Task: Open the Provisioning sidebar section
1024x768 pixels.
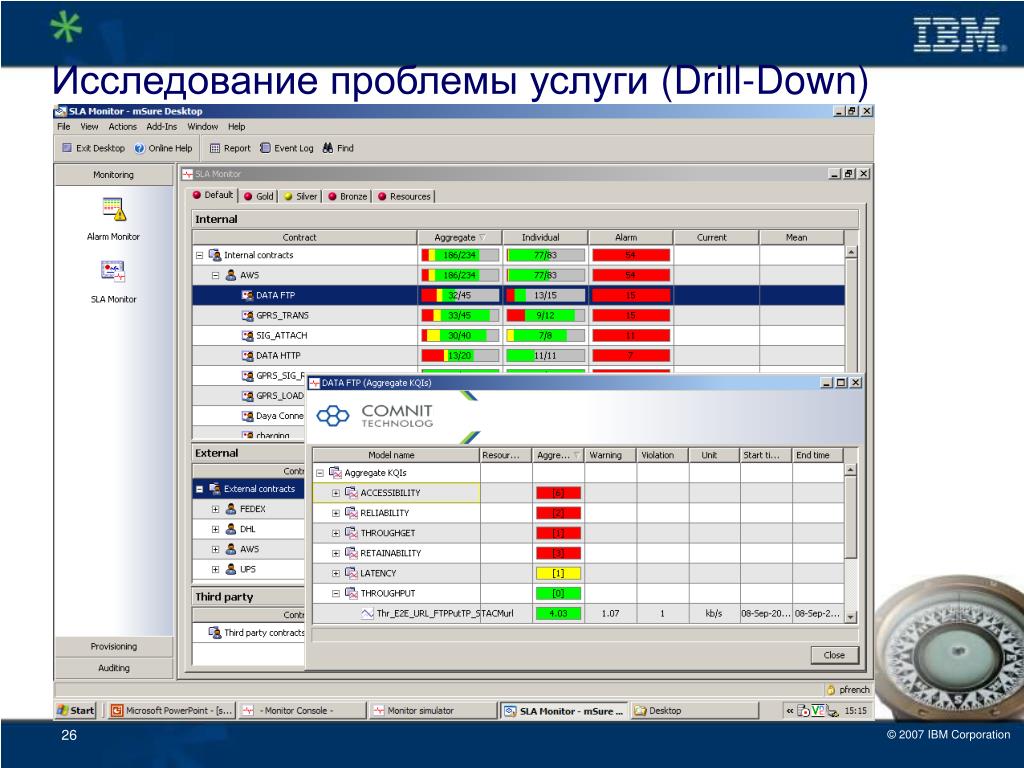Action: [114, 647]
